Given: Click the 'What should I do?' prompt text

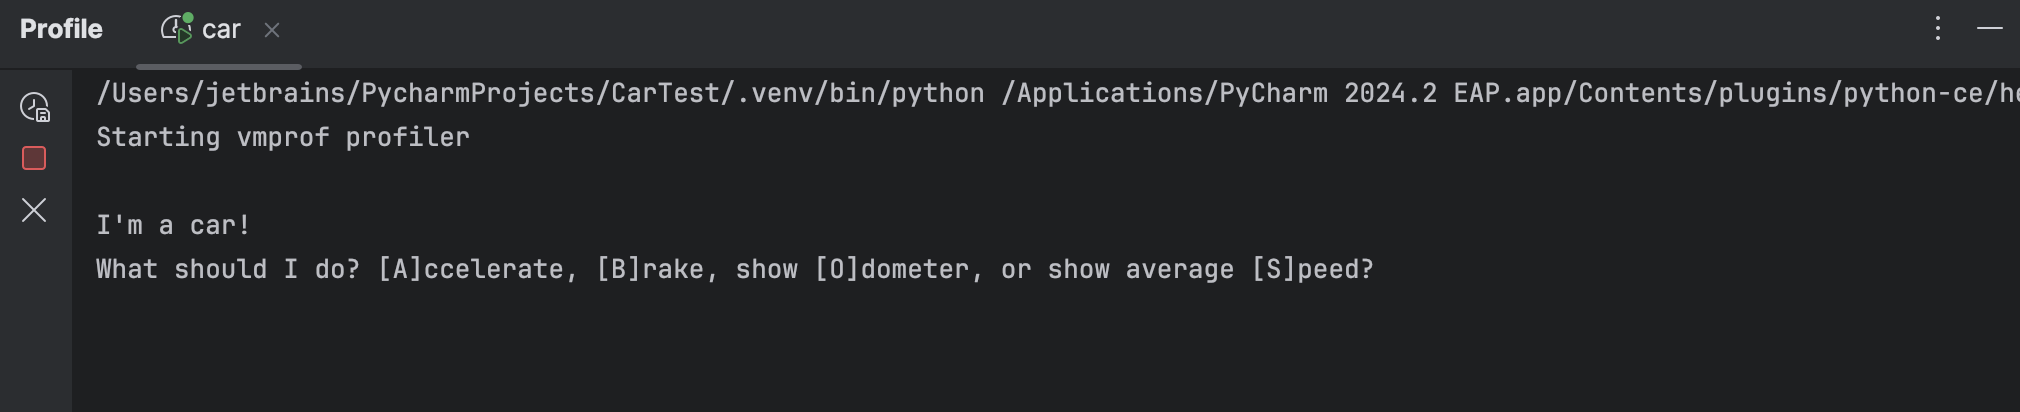Looking at the screenshot, I should 227,269.
